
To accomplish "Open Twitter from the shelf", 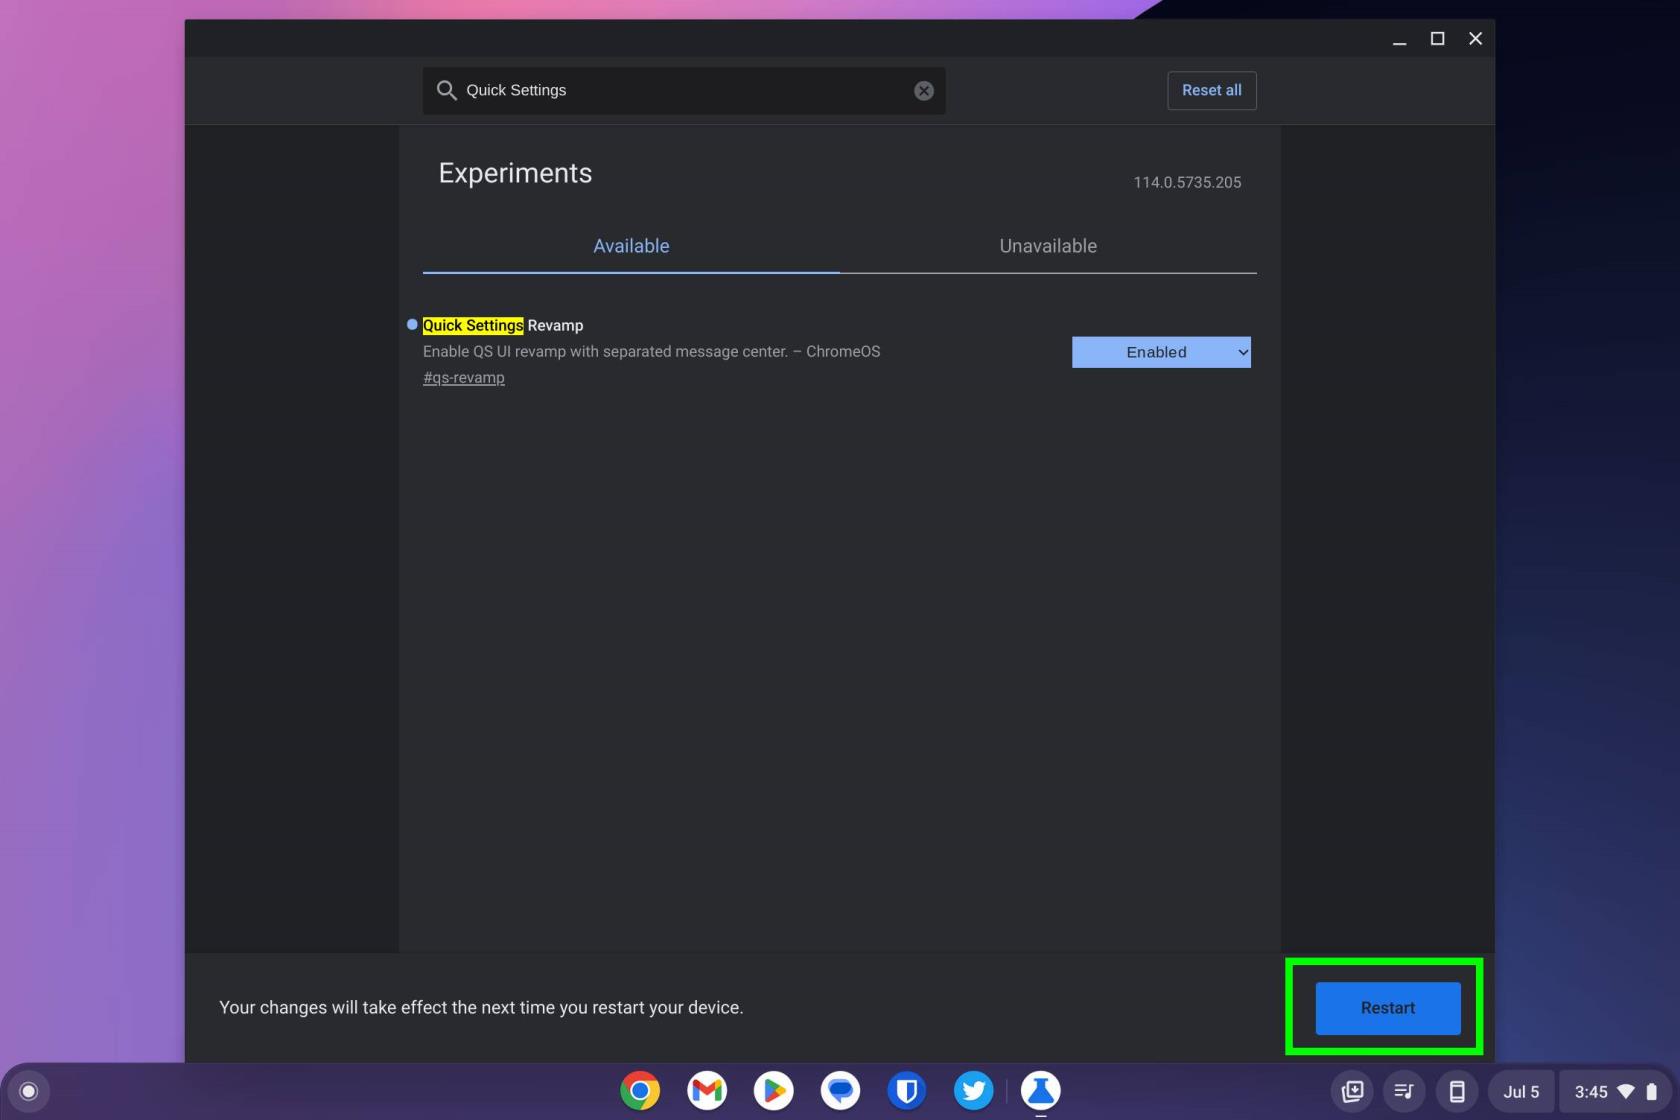I will click(974, 1090).
